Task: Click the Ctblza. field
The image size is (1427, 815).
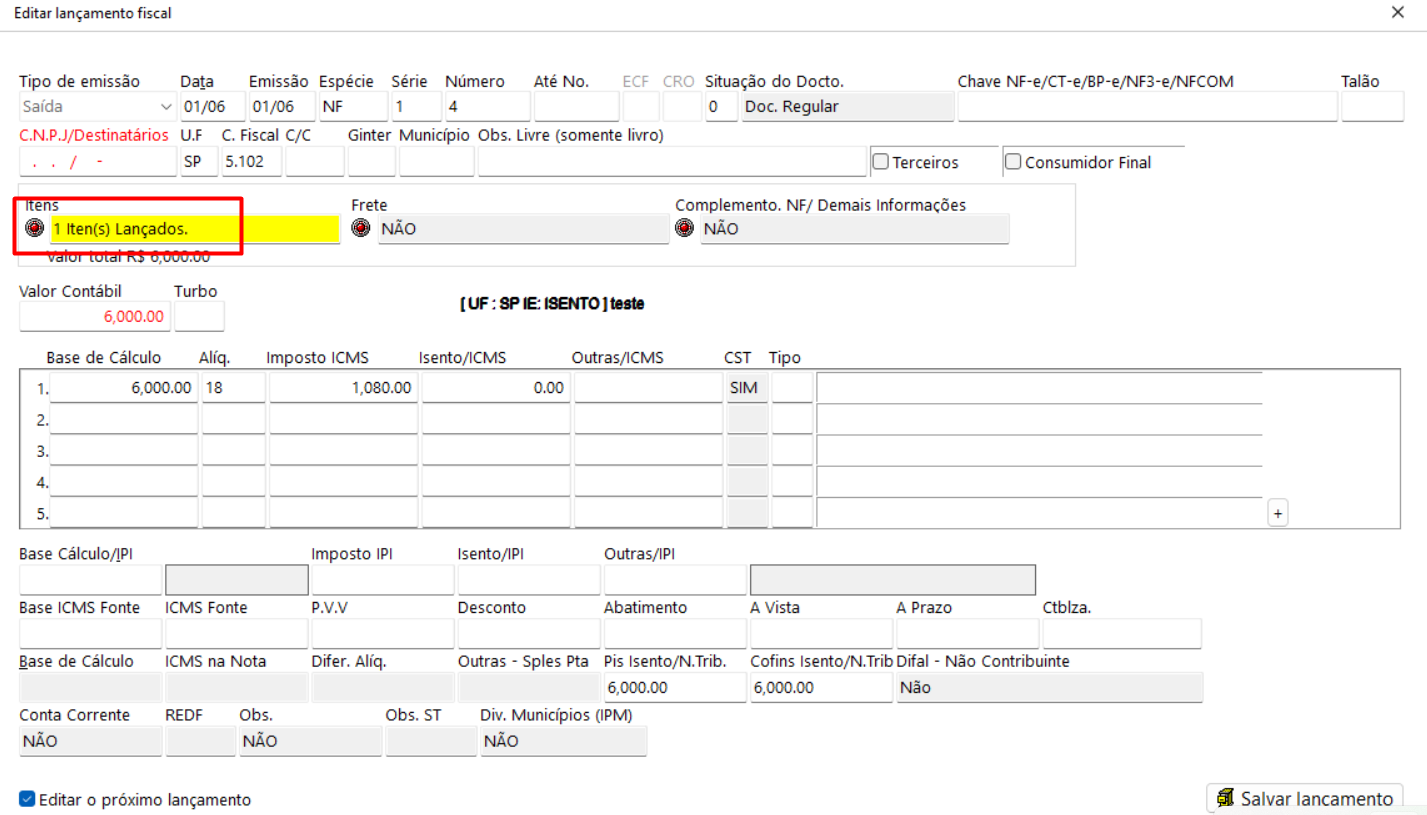Action: (x=1122, y=634)
